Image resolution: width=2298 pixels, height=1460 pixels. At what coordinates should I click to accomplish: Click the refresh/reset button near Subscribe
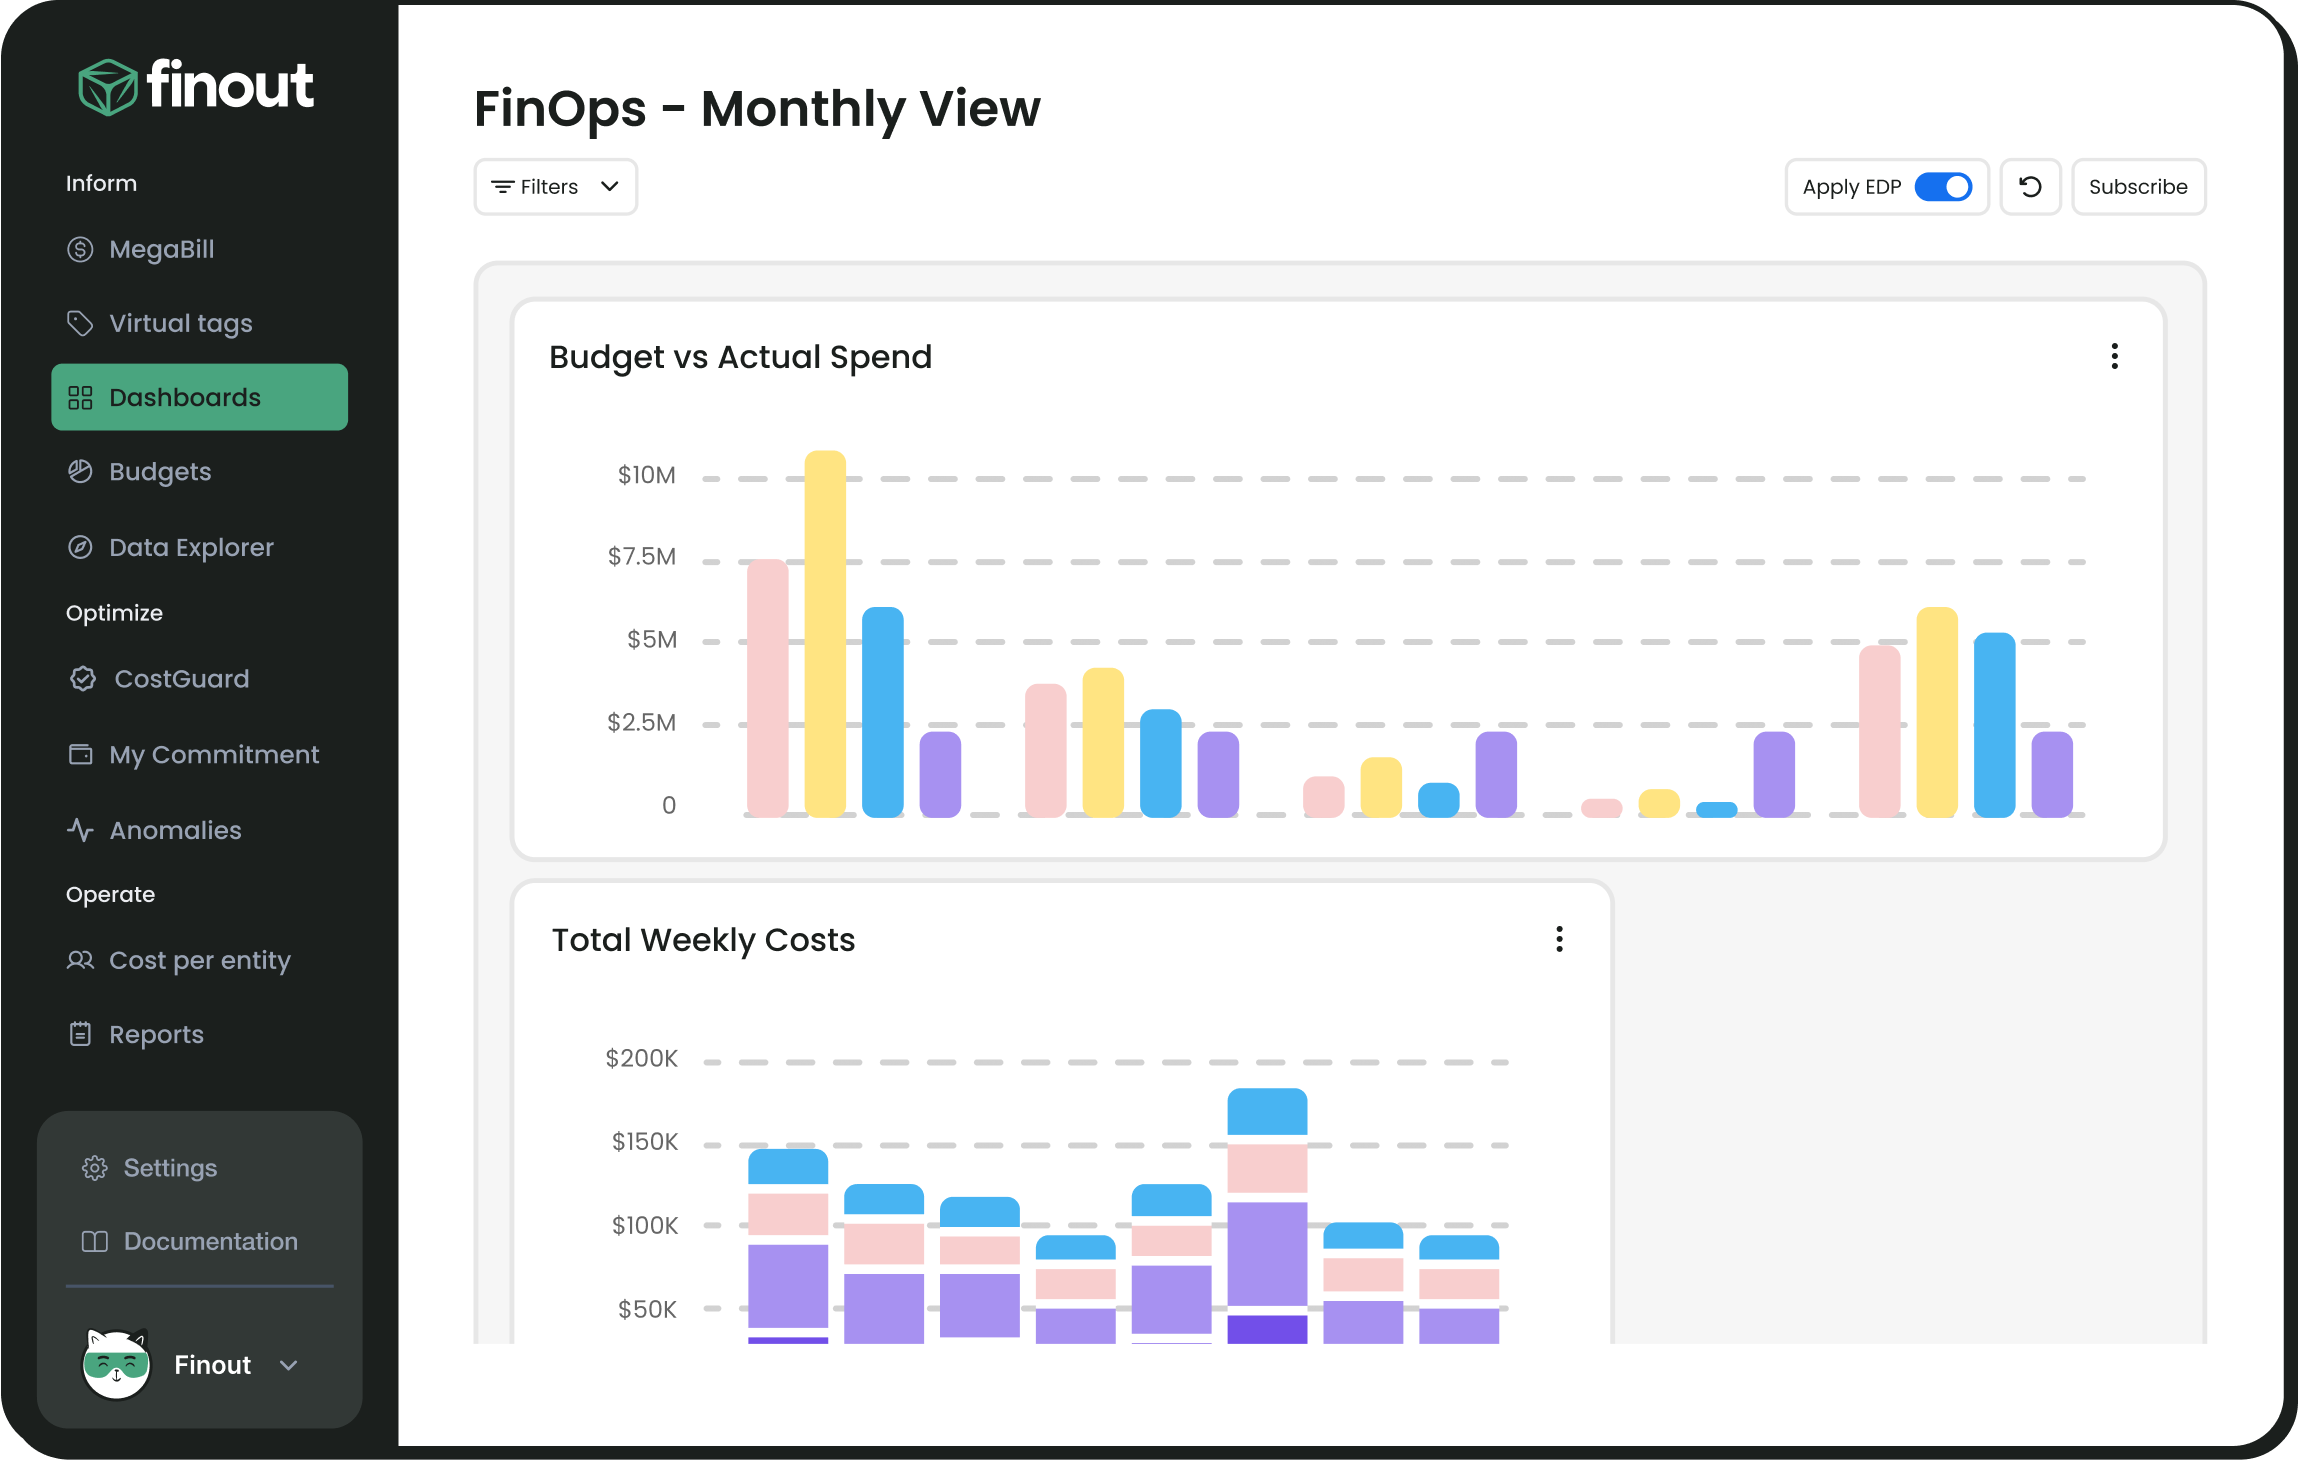tap(2031, 186)
